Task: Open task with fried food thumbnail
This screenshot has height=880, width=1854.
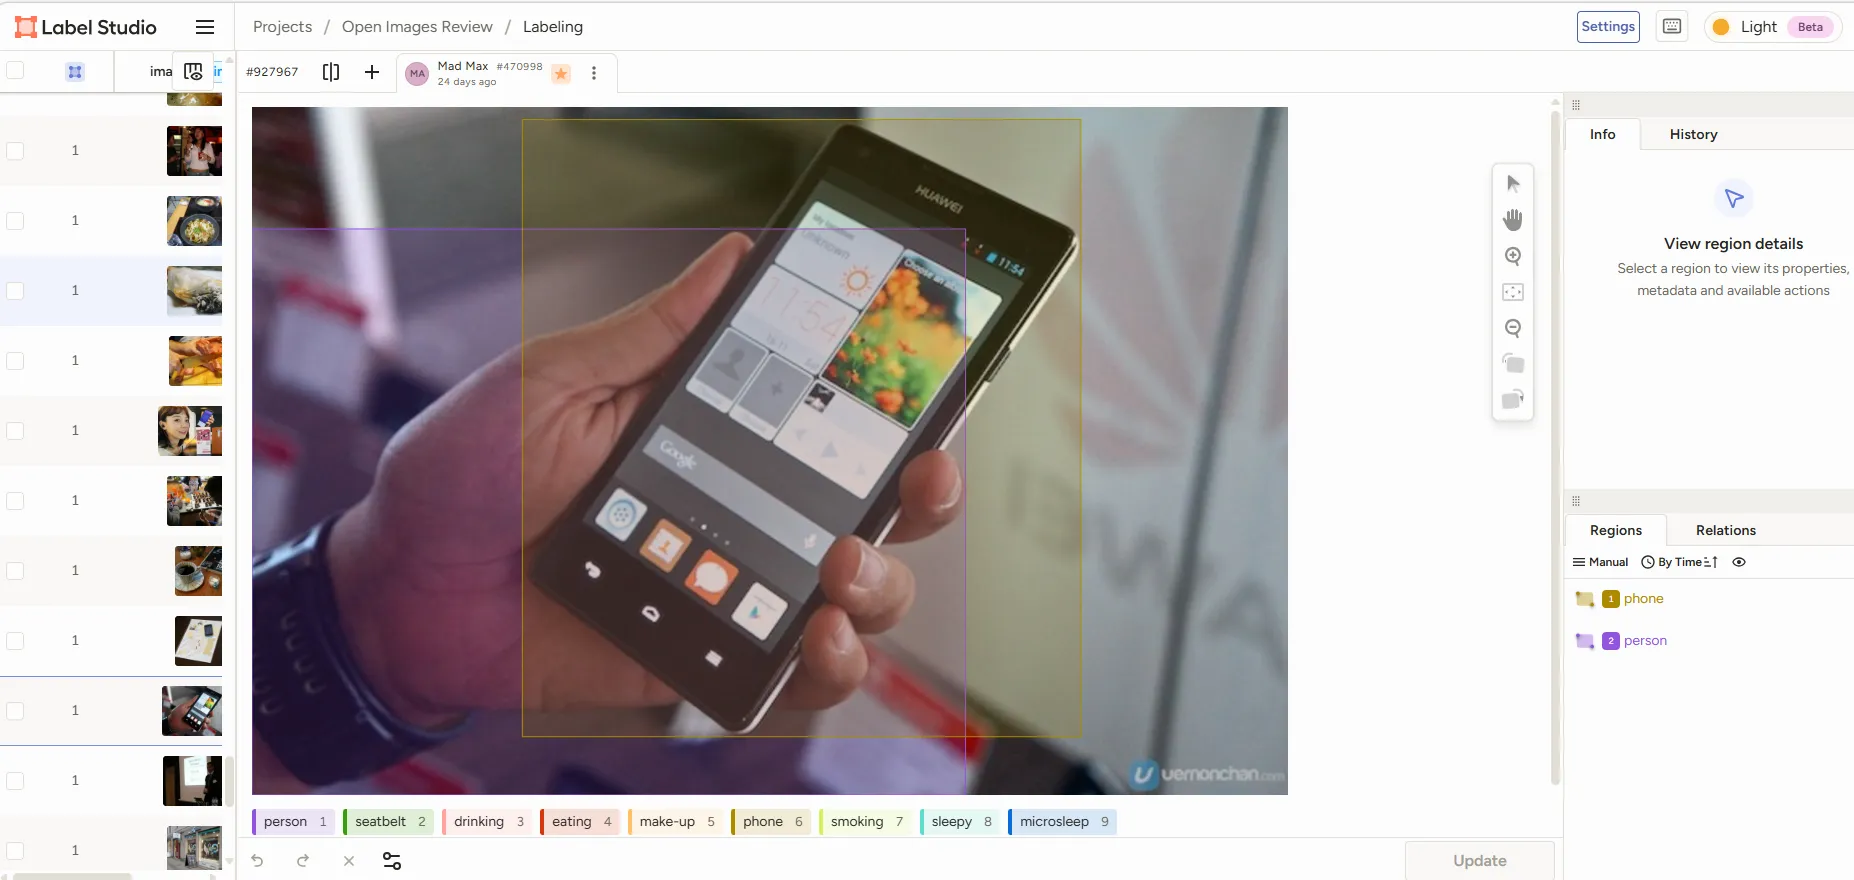Action: [x=195, y=360]
